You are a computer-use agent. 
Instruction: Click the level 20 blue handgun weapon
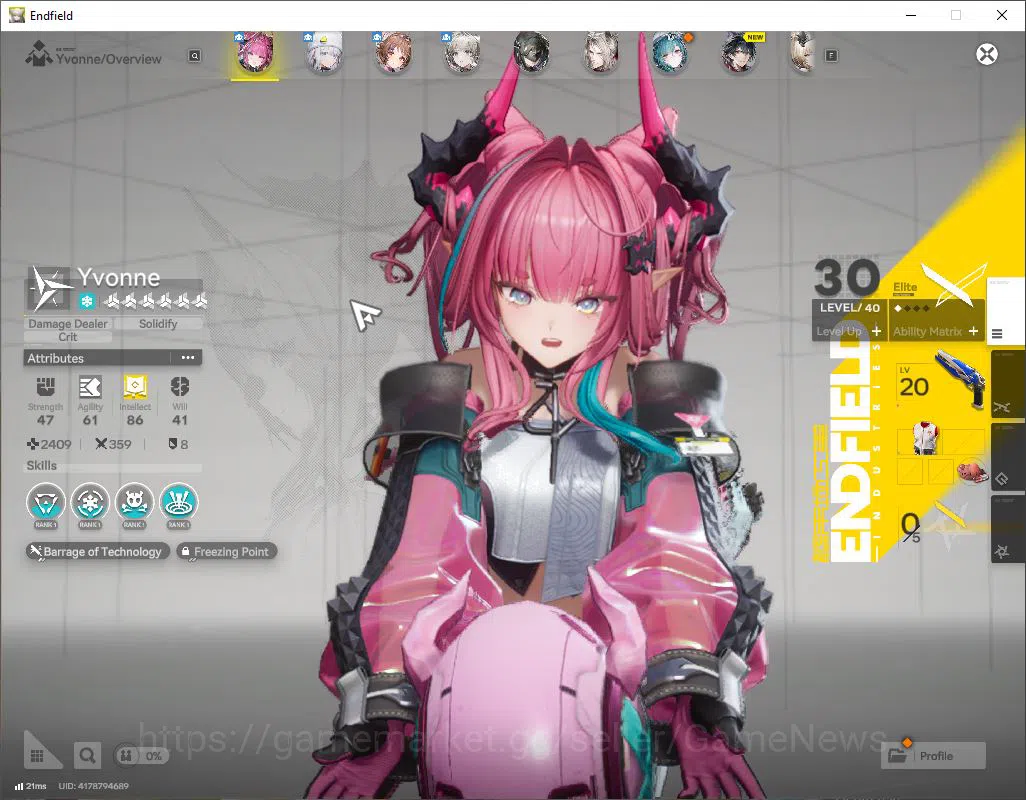click(960, 378)
